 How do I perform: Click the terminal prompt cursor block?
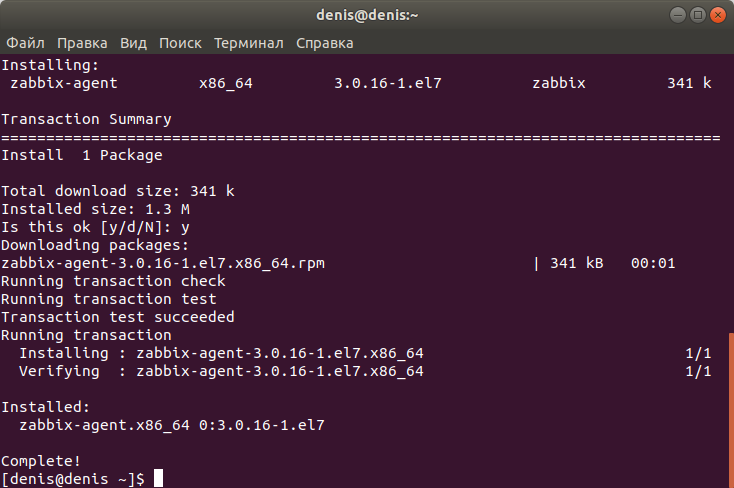tap(159, 478)
